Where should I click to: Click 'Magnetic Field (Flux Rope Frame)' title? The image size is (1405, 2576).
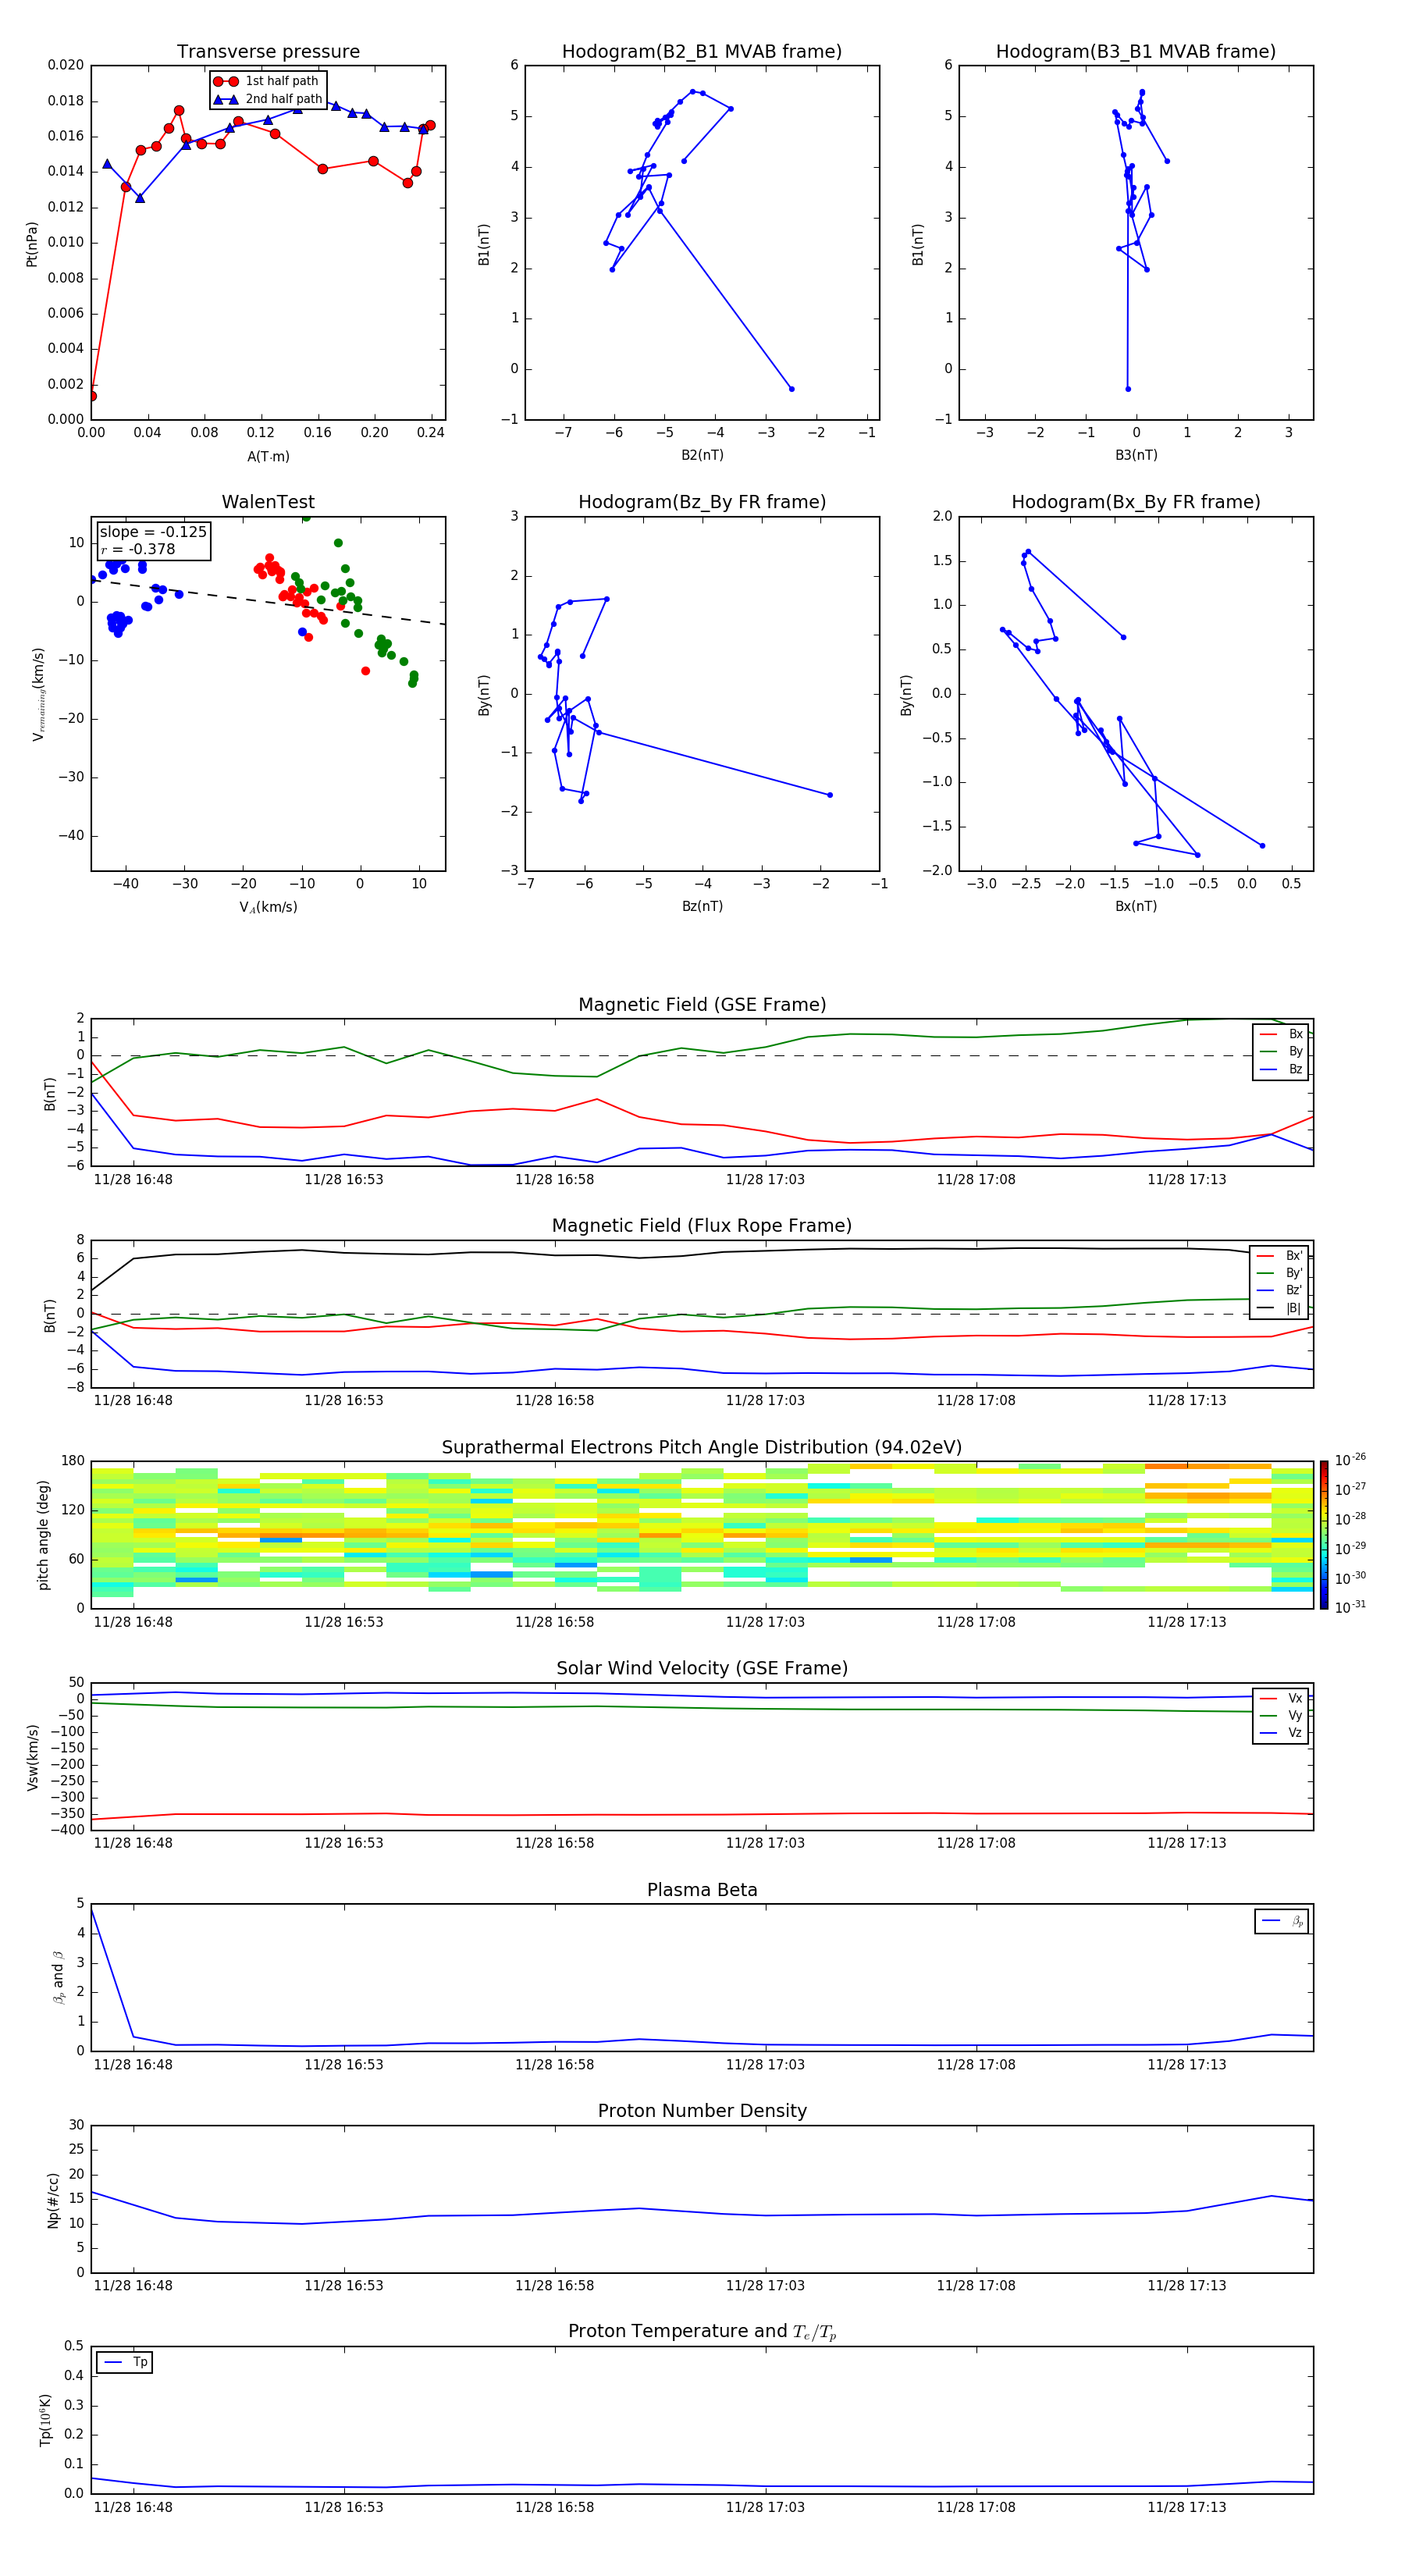click(702, 1226)
